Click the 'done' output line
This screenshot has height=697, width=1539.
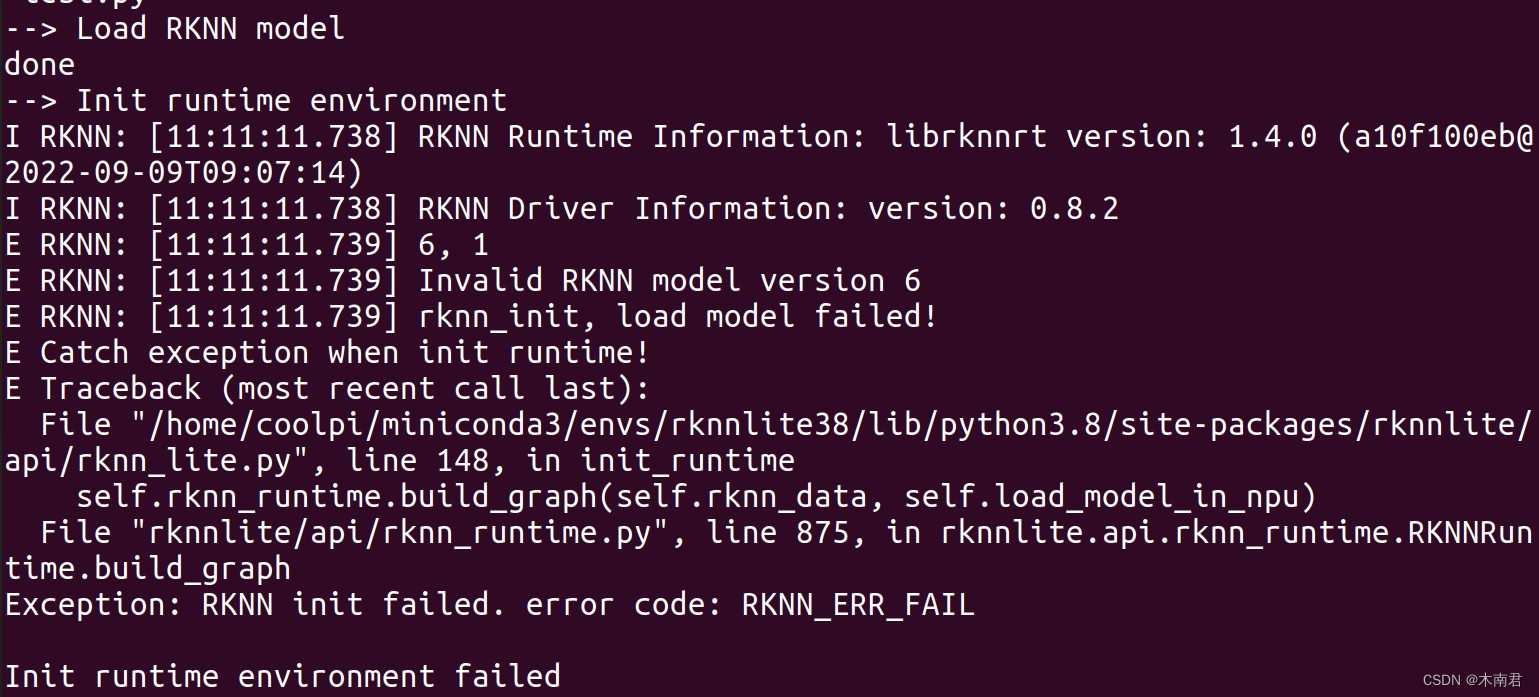[x=40, y=64]
